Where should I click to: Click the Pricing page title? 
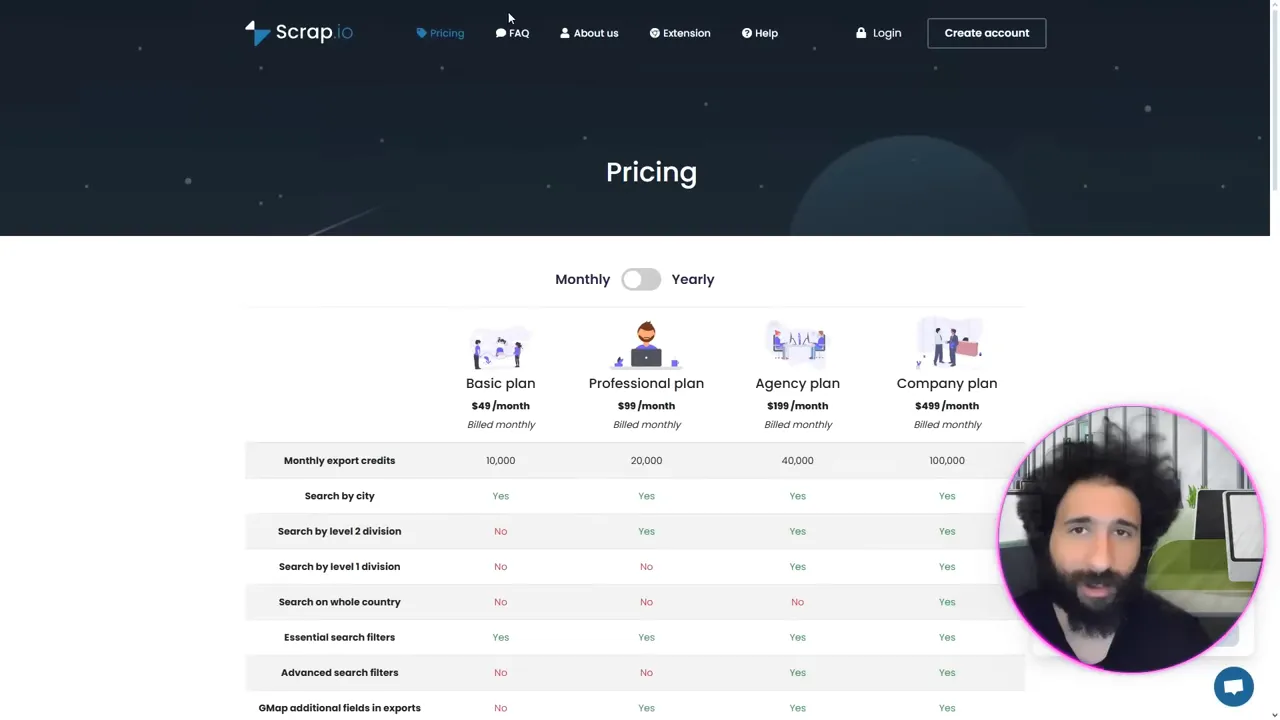651,172
